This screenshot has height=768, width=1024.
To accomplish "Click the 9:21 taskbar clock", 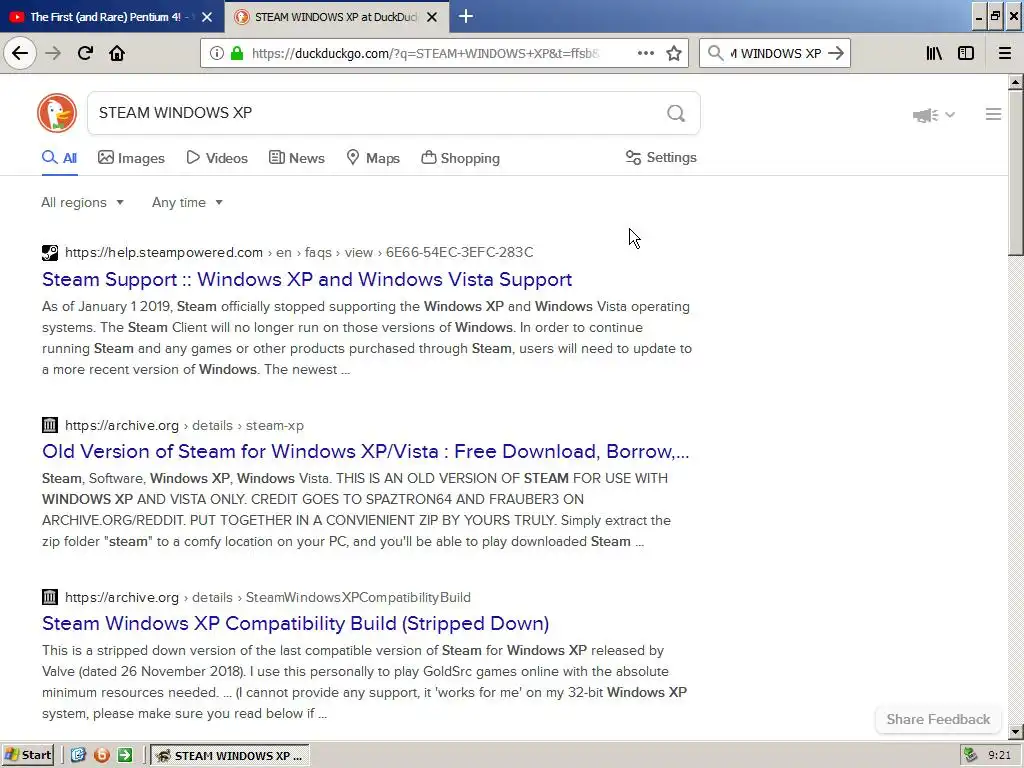I will tap(999, 756).
